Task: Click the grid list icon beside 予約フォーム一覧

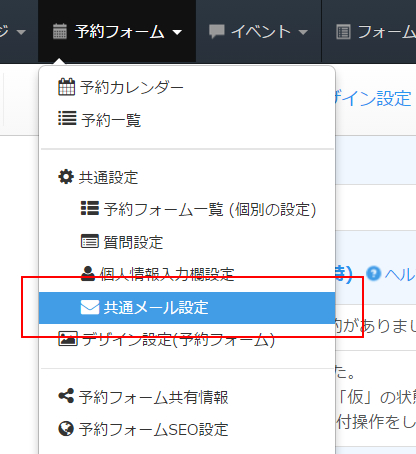Action: click(x=90, y=208)
